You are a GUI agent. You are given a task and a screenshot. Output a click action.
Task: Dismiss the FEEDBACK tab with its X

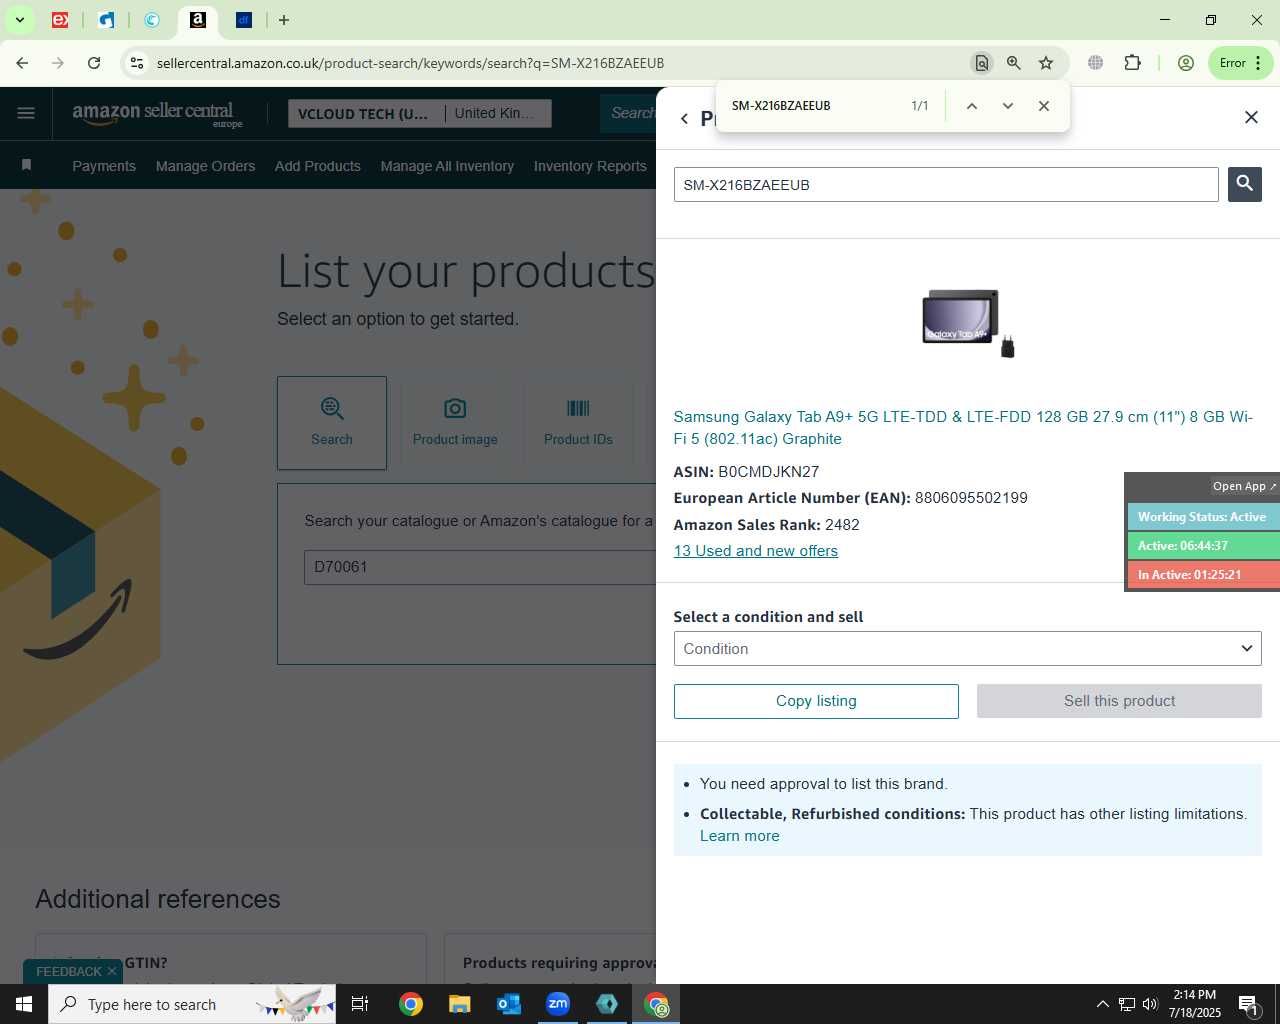pyautogui.click(x=112, y=971)
